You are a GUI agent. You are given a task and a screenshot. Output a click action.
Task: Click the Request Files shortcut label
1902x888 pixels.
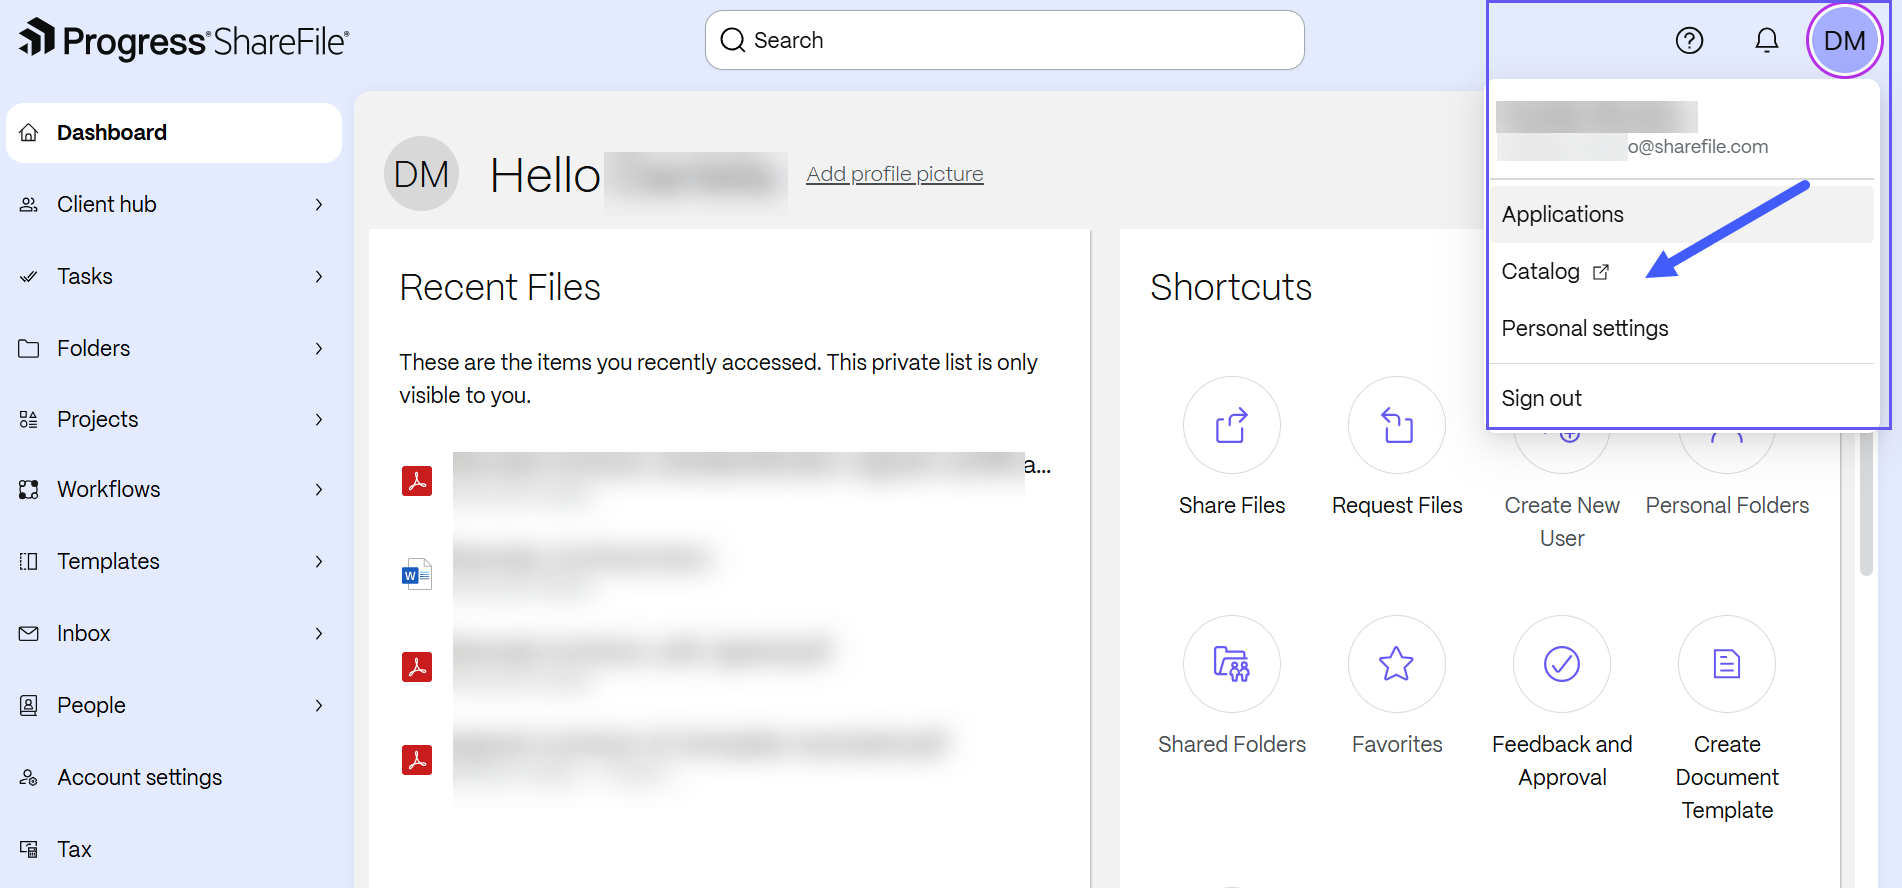(x=1397, y=506)
